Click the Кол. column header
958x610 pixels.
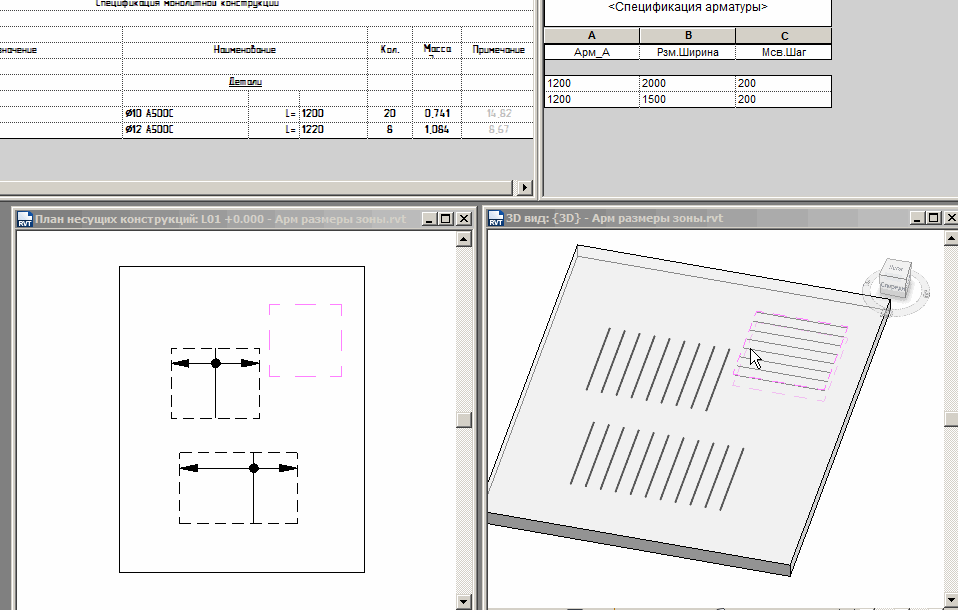click(390, 50)
